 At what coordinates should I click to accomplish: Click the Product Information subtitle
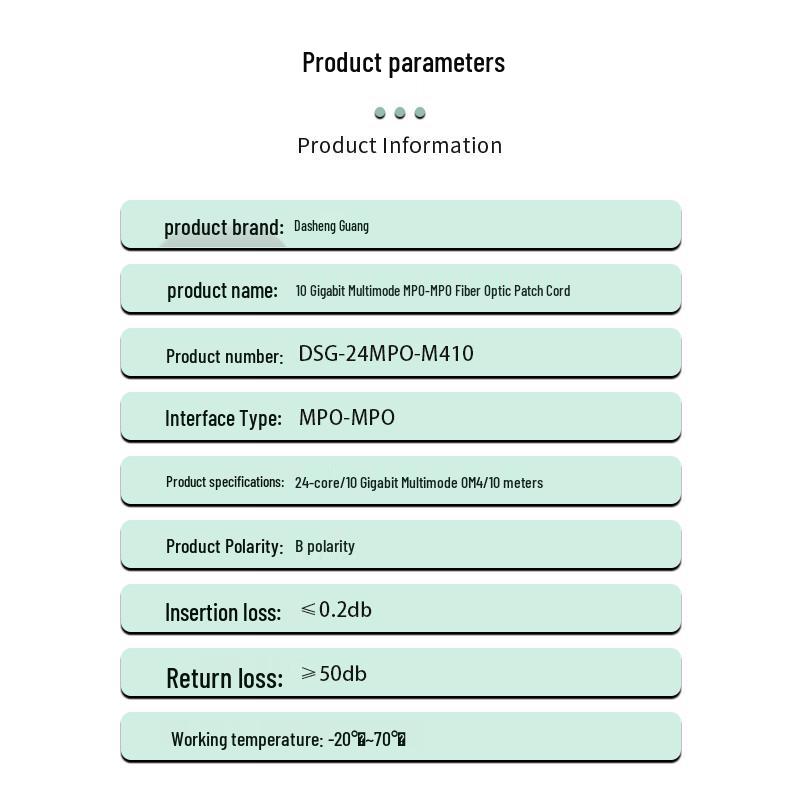[x=400, y=145]
